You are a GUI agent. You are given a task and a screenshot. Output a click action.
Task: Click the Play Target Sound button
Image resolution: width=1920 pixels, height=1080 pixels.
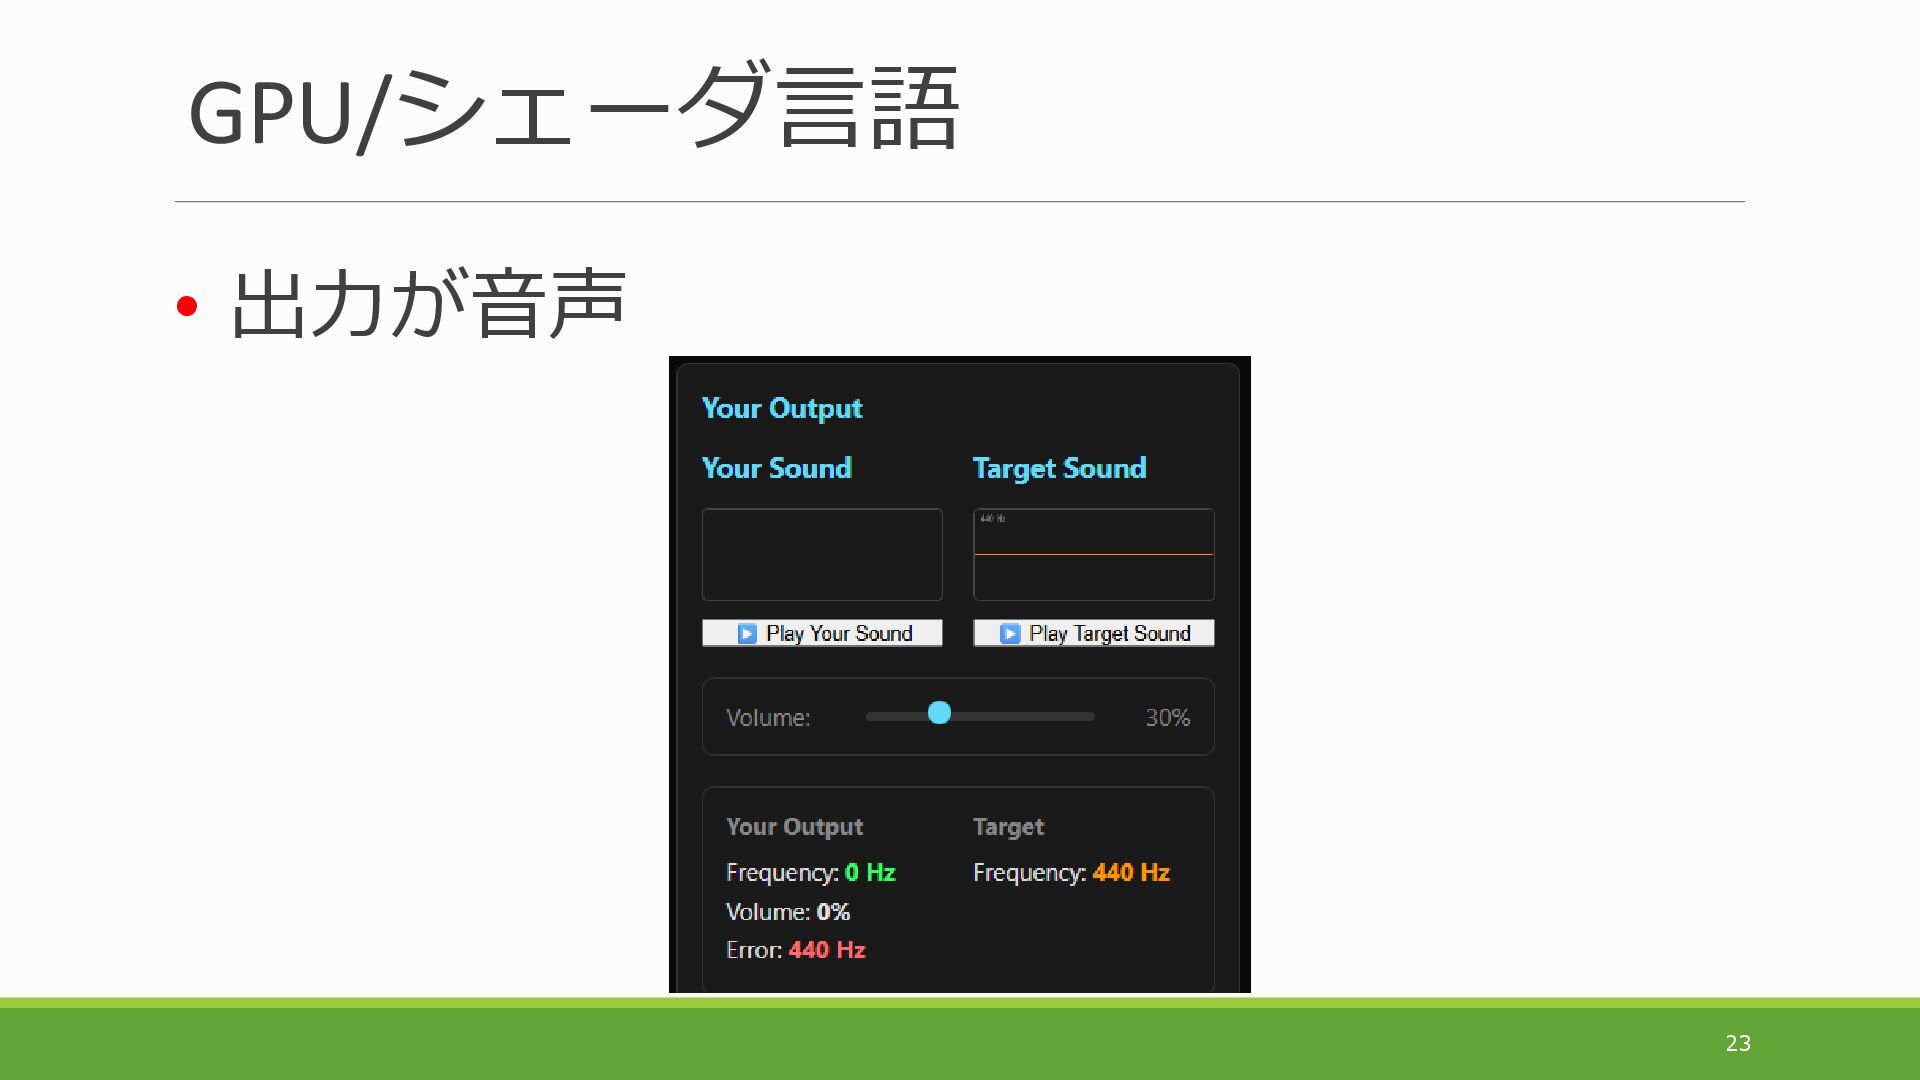[x=1093, y=633]
